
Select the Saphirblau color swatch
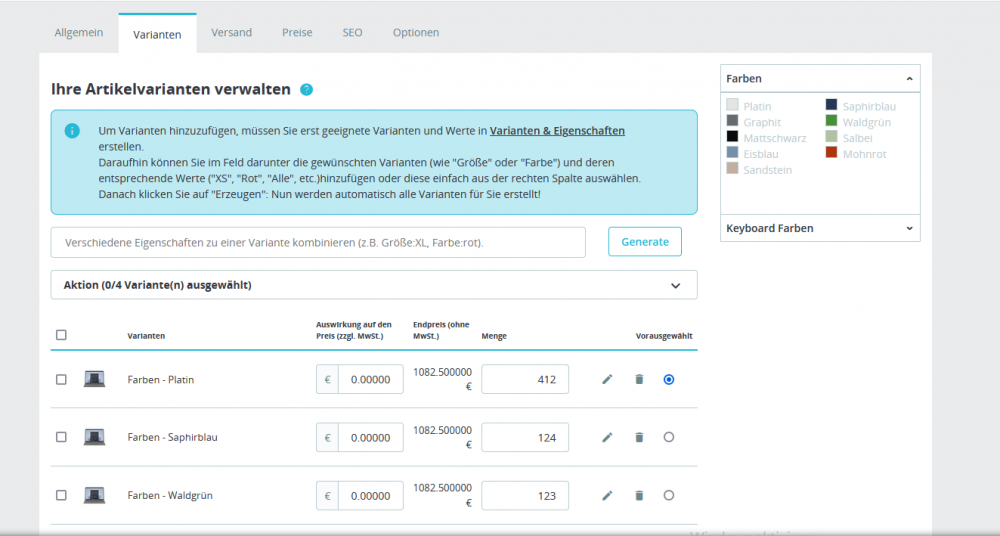tap(832, 105)
